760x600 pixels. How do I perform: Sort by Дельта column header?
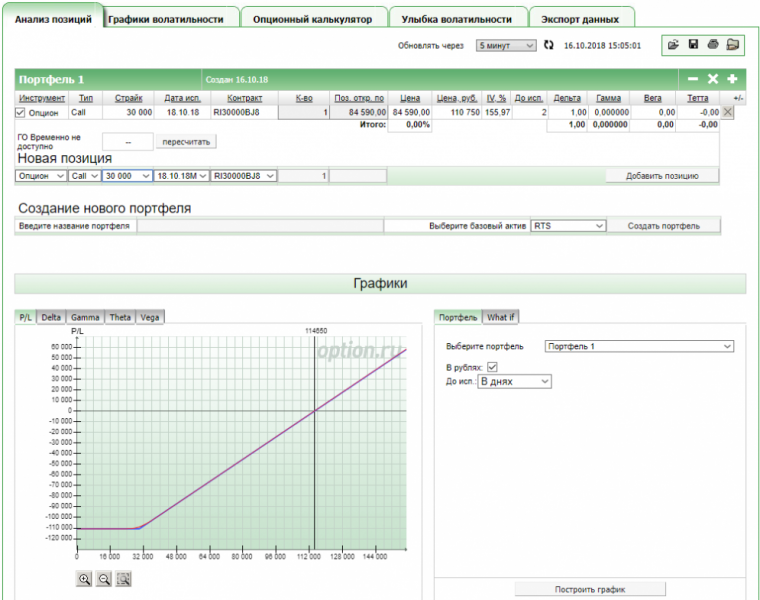click(567, 98)
